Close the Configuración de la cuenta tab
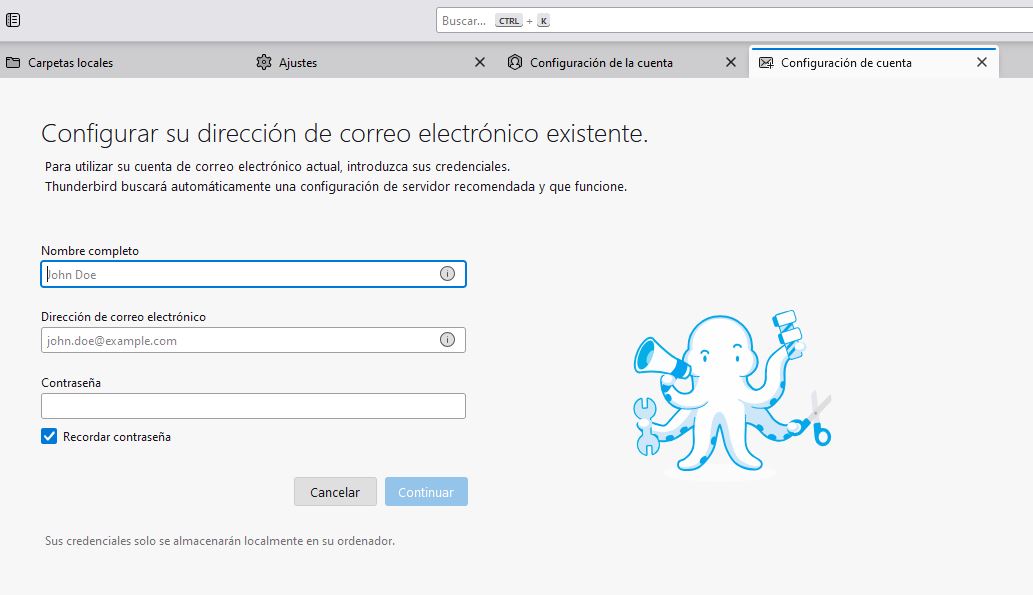Viewport: 1033px width, 595px height. [731, 62]
